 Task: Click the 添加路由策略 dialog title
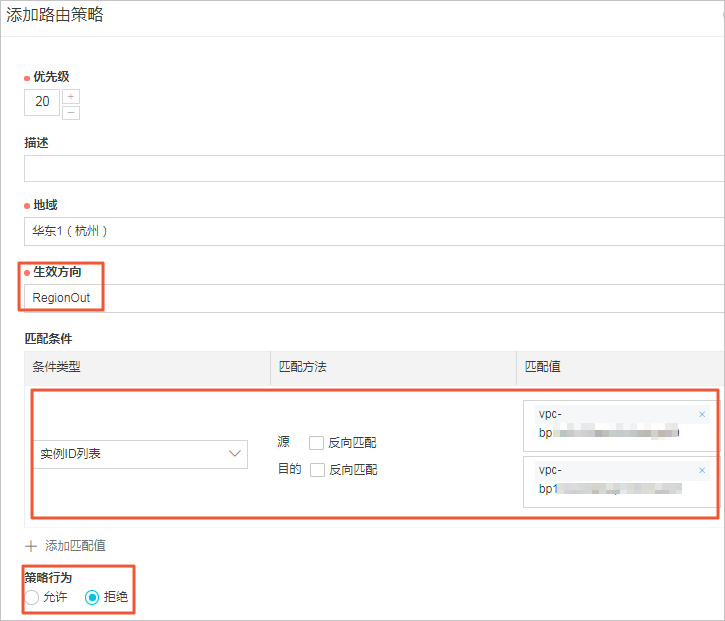55,15
